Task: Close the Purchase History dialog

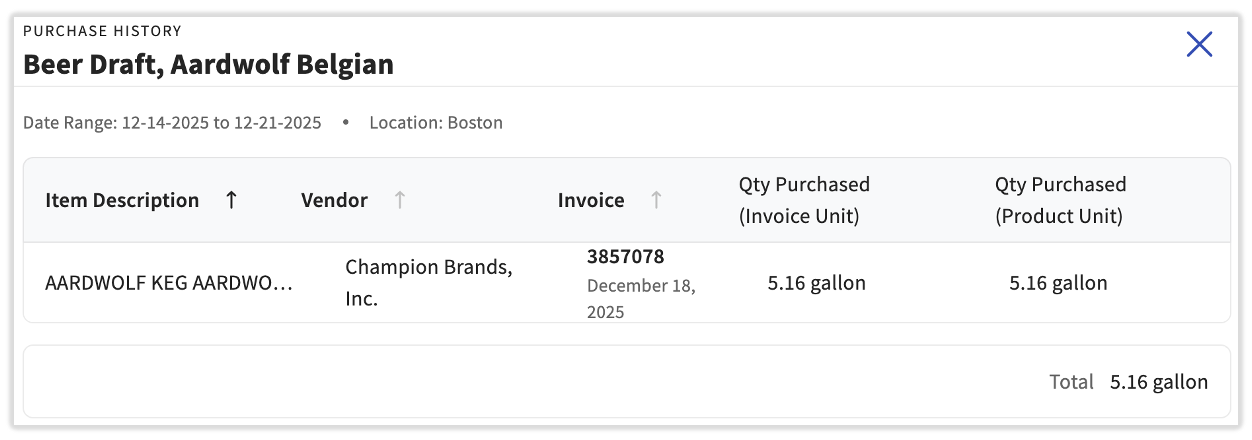Action: [x=1199, y=44]
